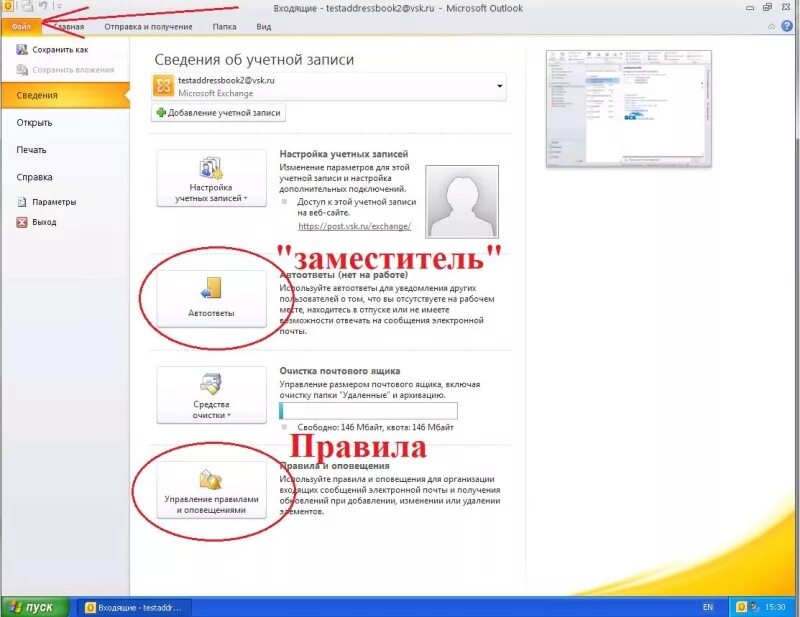Viewport: 800px width, 617px height.
Task: Click Добавление учетной записи button
Action: click(x=218, y=113)
